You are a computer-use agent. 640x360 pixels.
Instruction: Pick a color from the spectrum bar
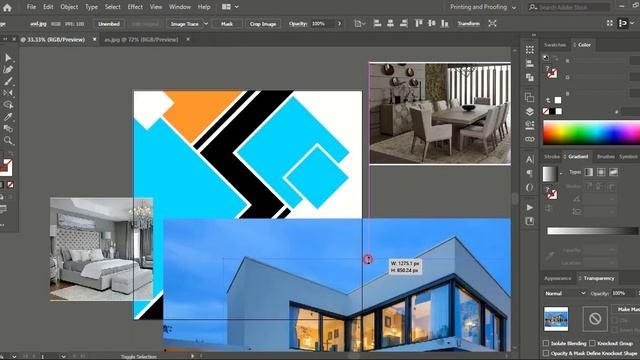591,133
